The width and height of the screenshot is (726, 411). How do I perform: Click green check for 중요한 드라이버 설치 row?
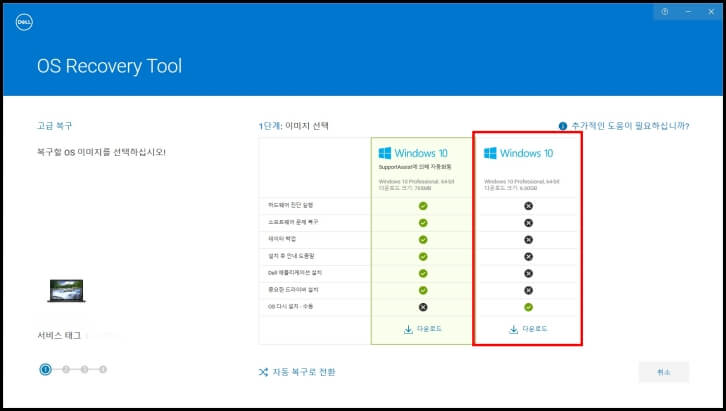(423, 290)
